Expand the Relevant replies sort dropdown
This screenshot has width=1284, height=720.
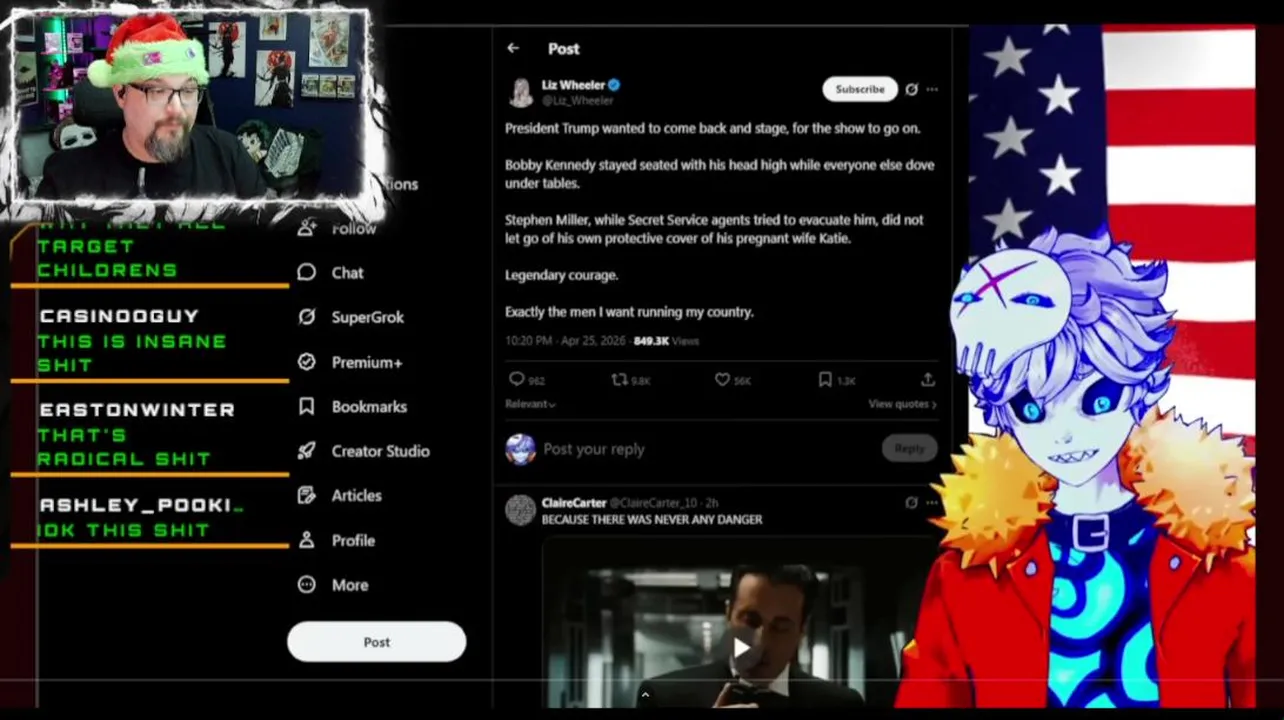click(530, 404)
